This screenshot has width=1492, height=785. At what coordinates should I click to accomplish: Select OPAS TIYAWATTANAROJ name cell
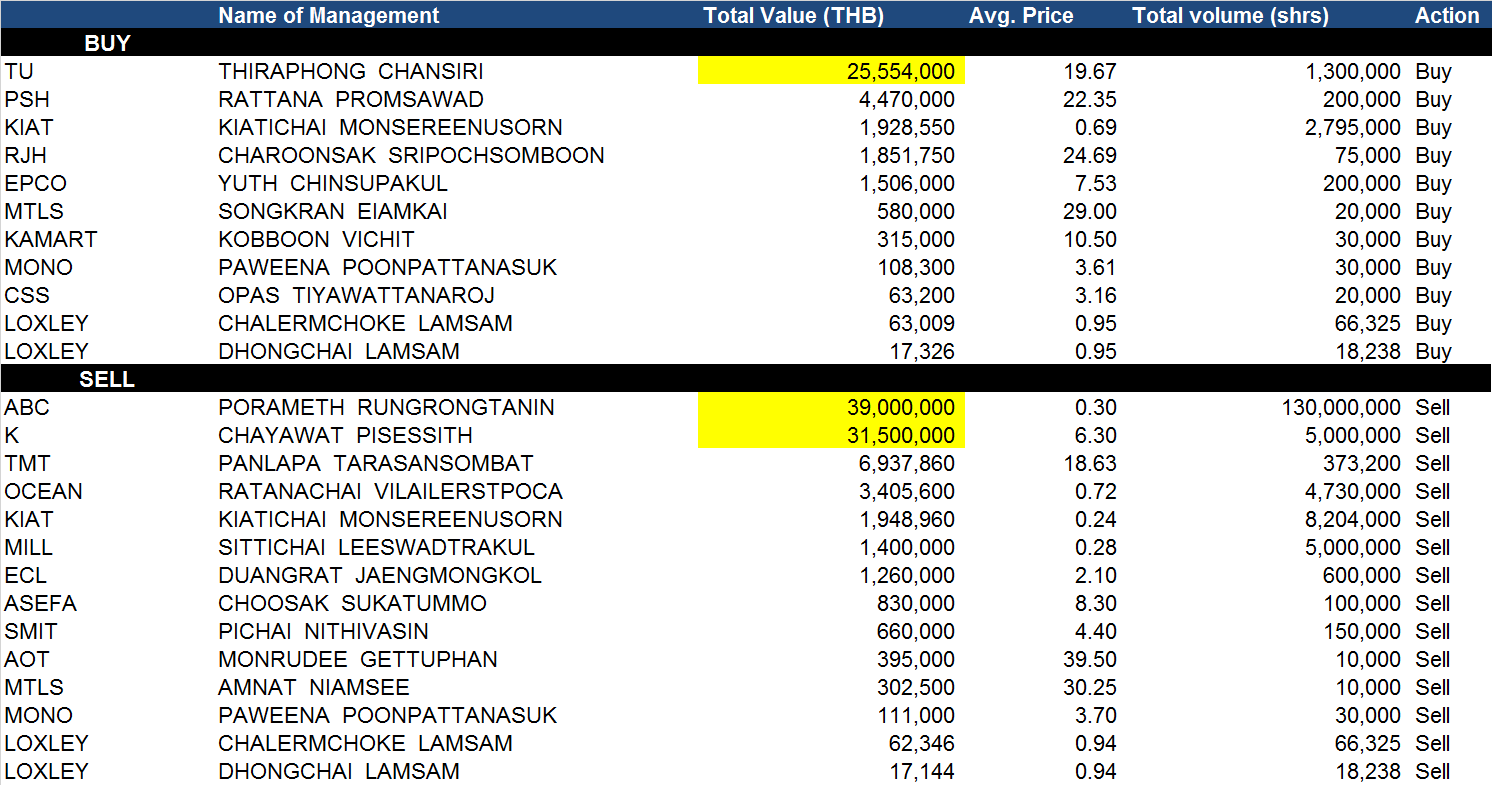pos(356,295)
